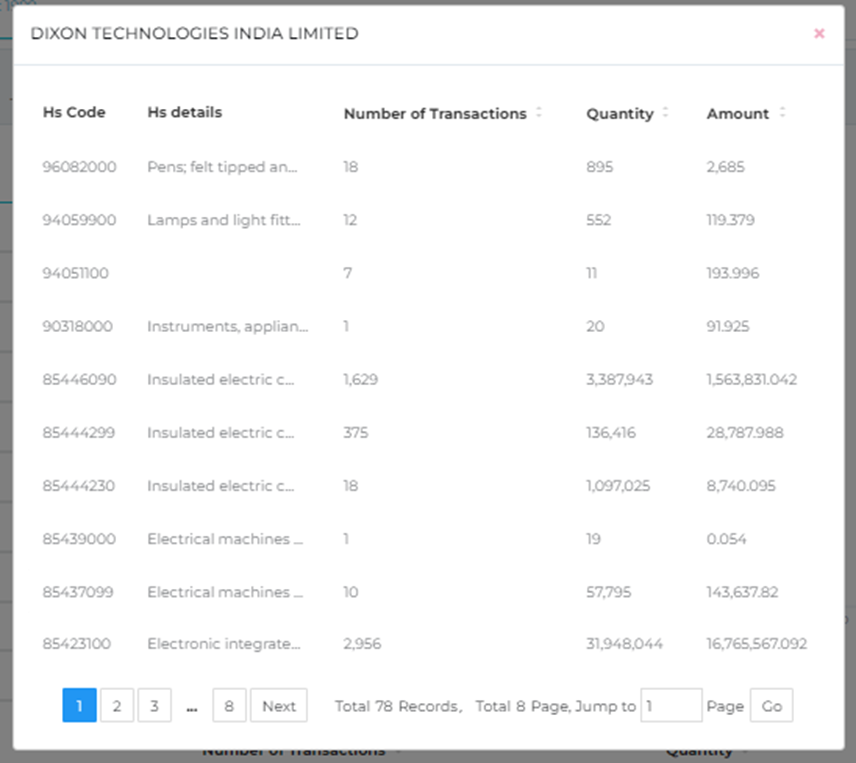Go to page 2 of records
The height and width of the screenshot is (763, 856).
(116, 706)
